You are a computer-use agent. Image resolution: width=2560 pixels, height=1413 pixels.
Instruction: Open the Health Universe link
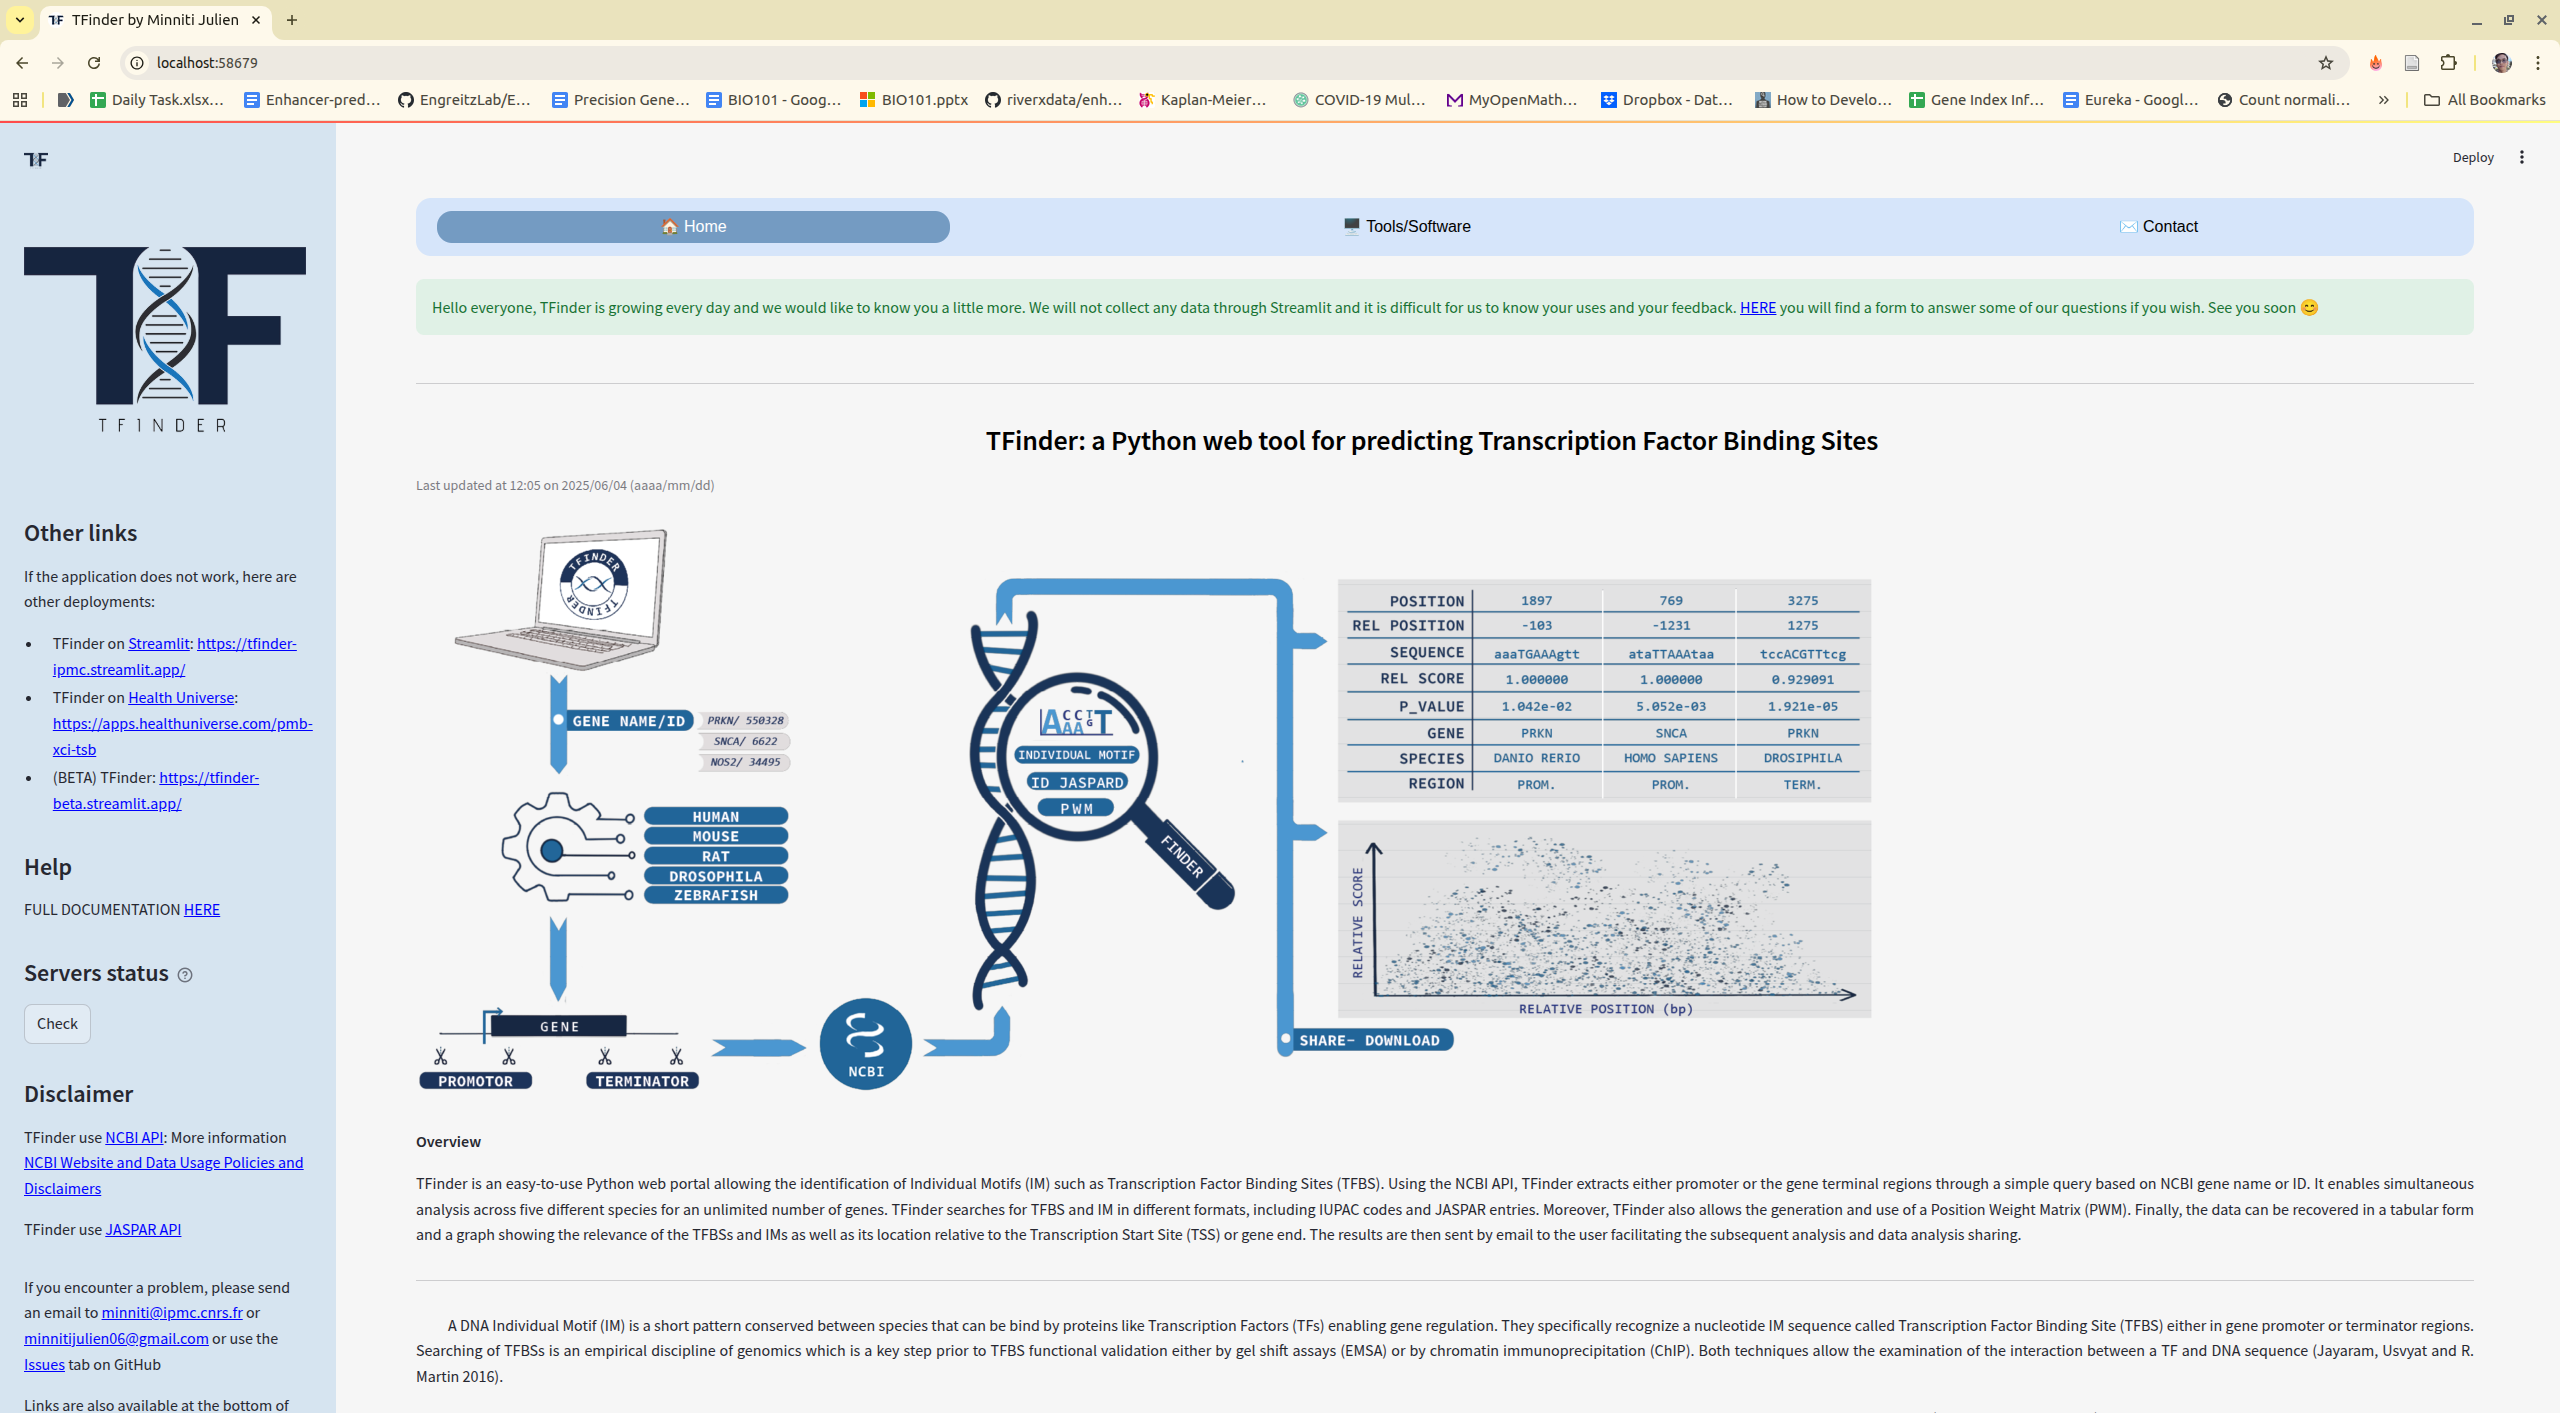click(181, 698)
